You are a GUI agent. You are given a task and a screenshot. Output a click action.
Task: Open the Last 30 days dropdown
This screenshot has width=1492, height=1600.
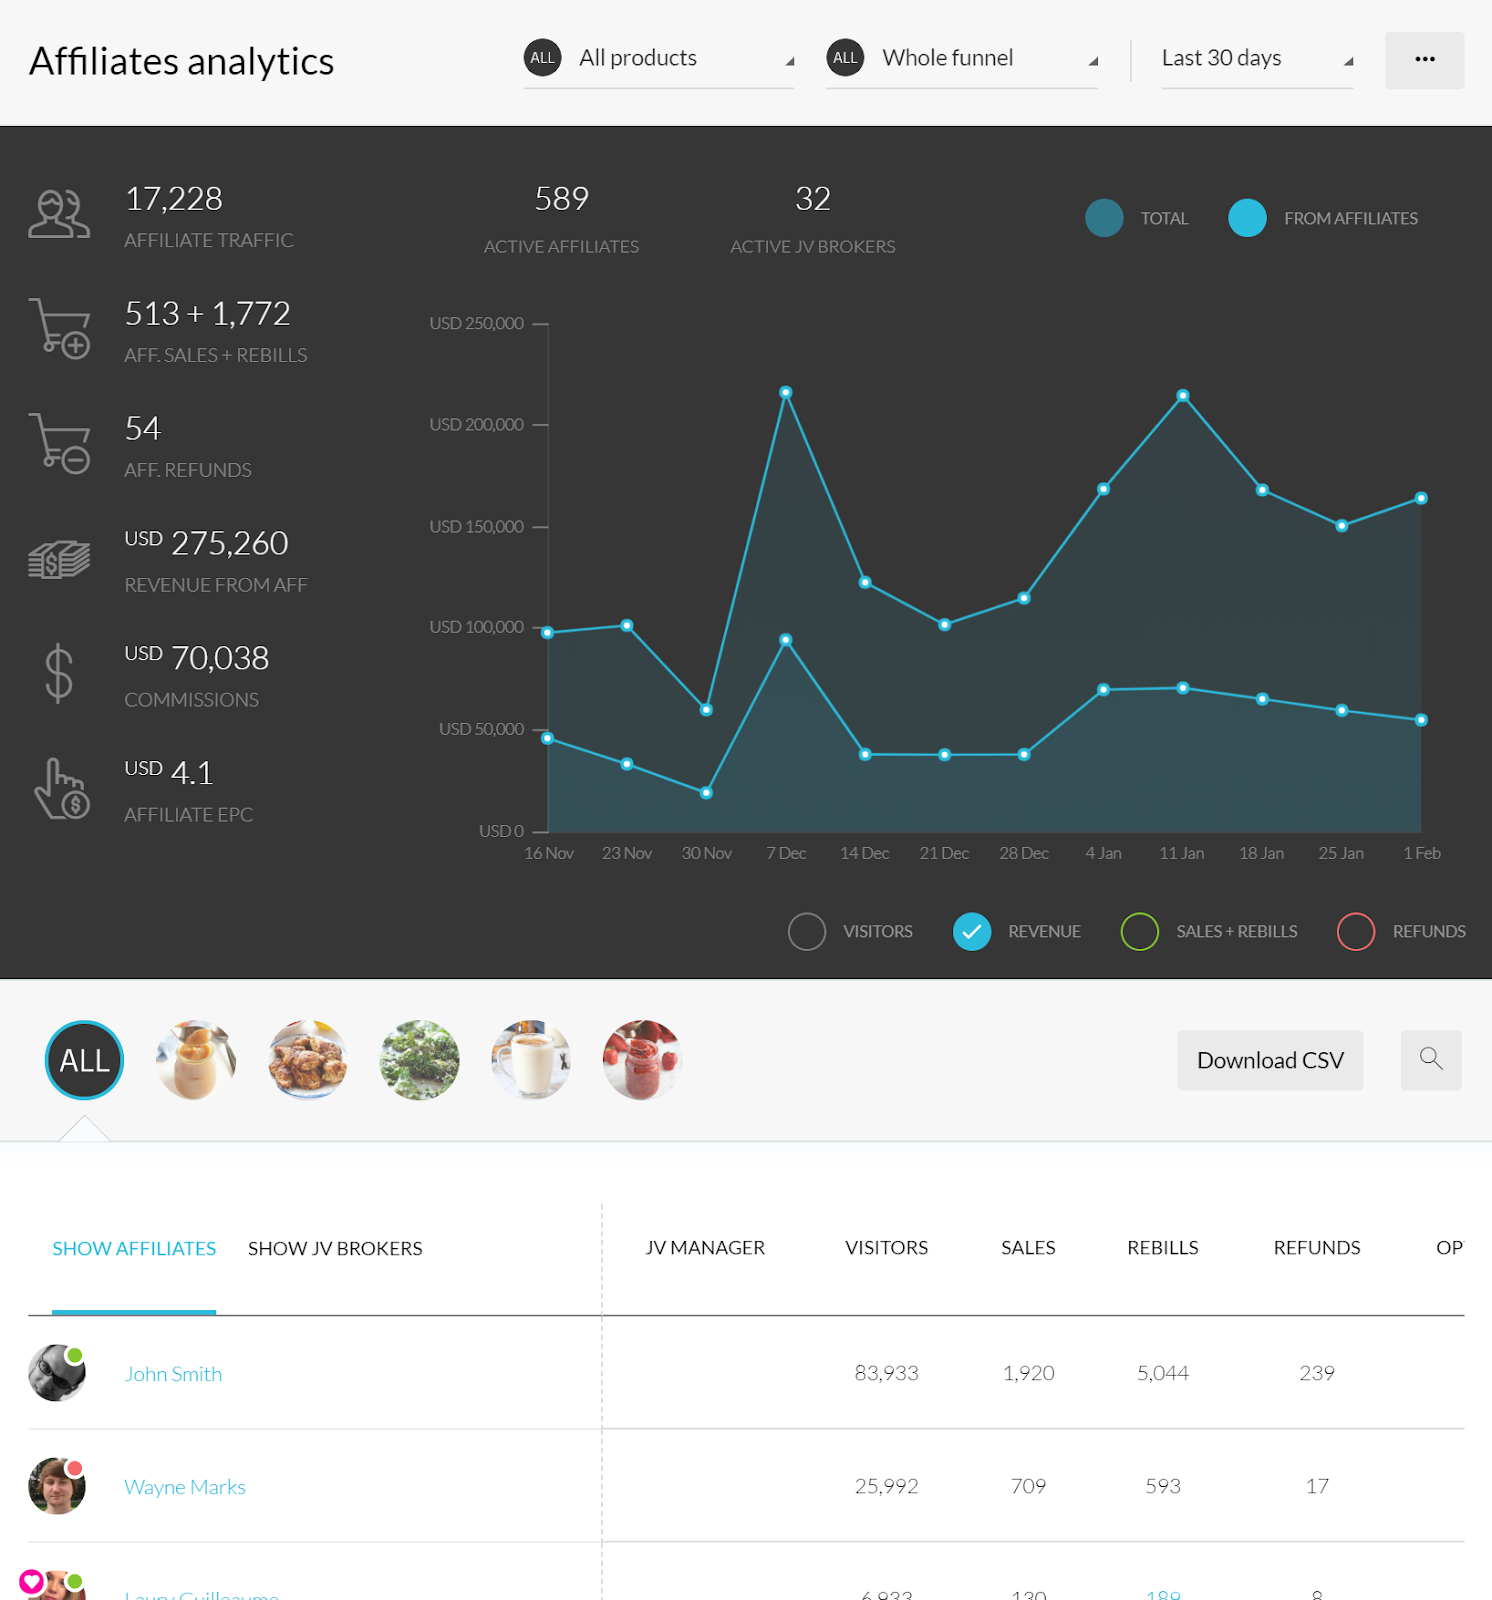pyautogui.click(x=1257, y=59)
